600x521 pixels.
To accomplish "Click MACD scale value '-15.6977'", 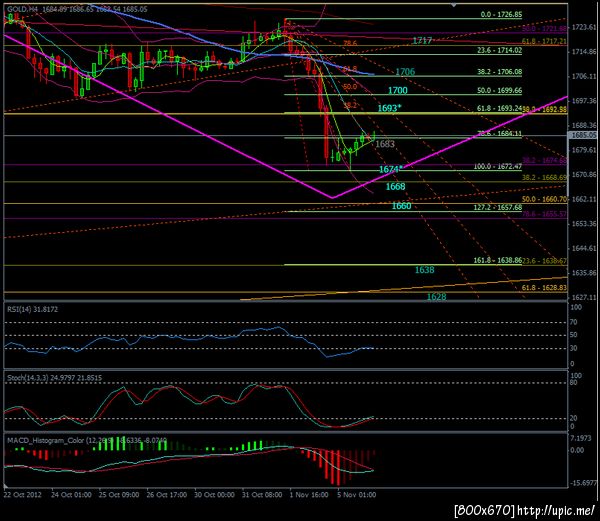I will point(584,483).
